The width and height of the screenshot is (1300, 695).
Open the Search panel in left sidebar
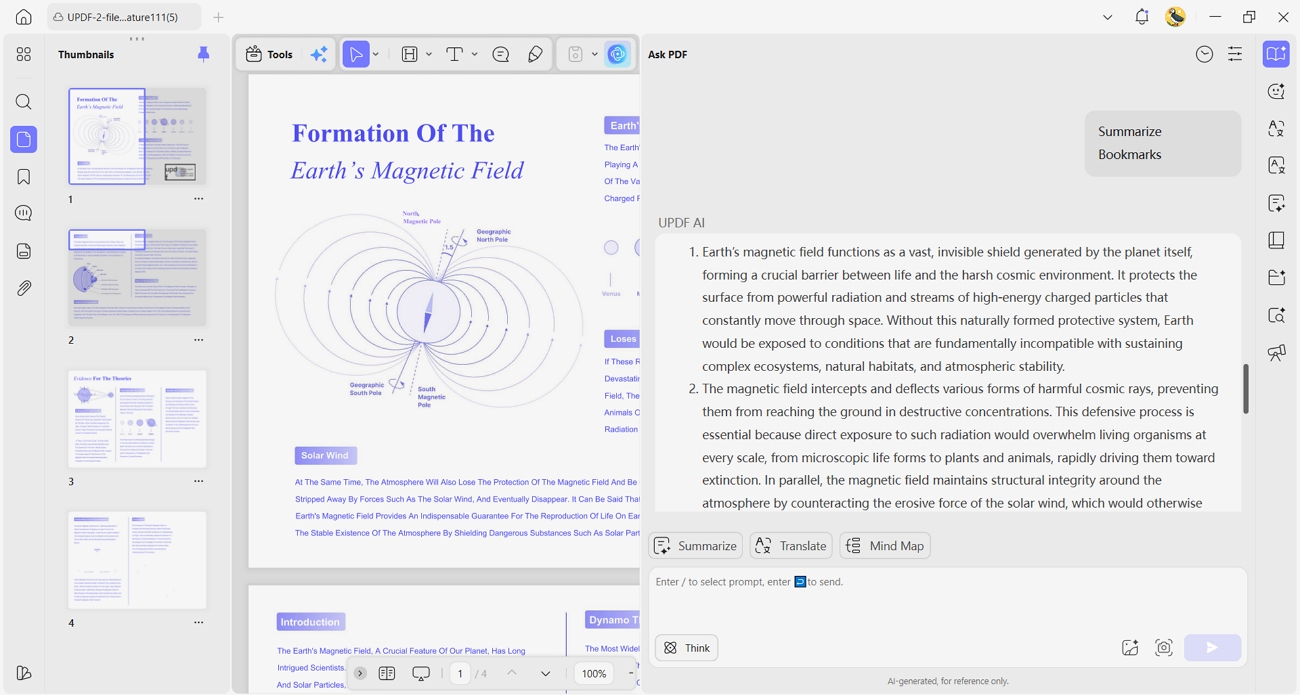(24, 102)
